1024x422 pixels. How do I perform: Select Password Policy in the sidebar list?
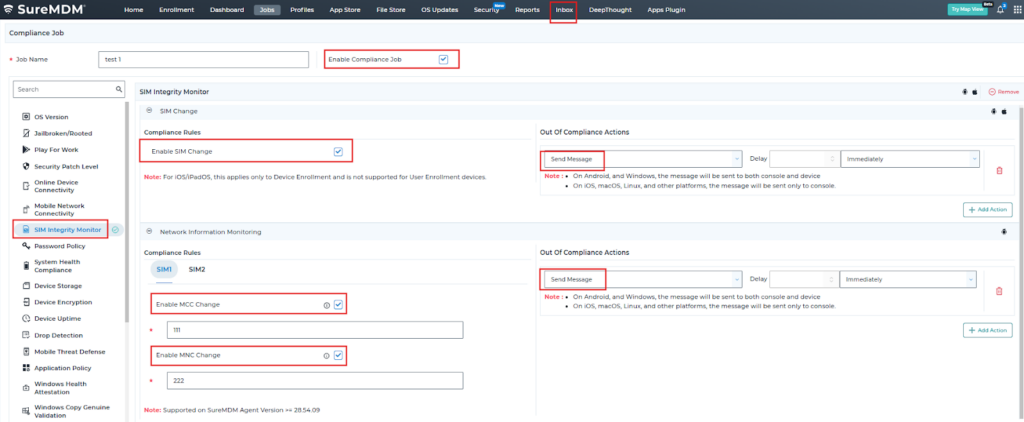59,245
